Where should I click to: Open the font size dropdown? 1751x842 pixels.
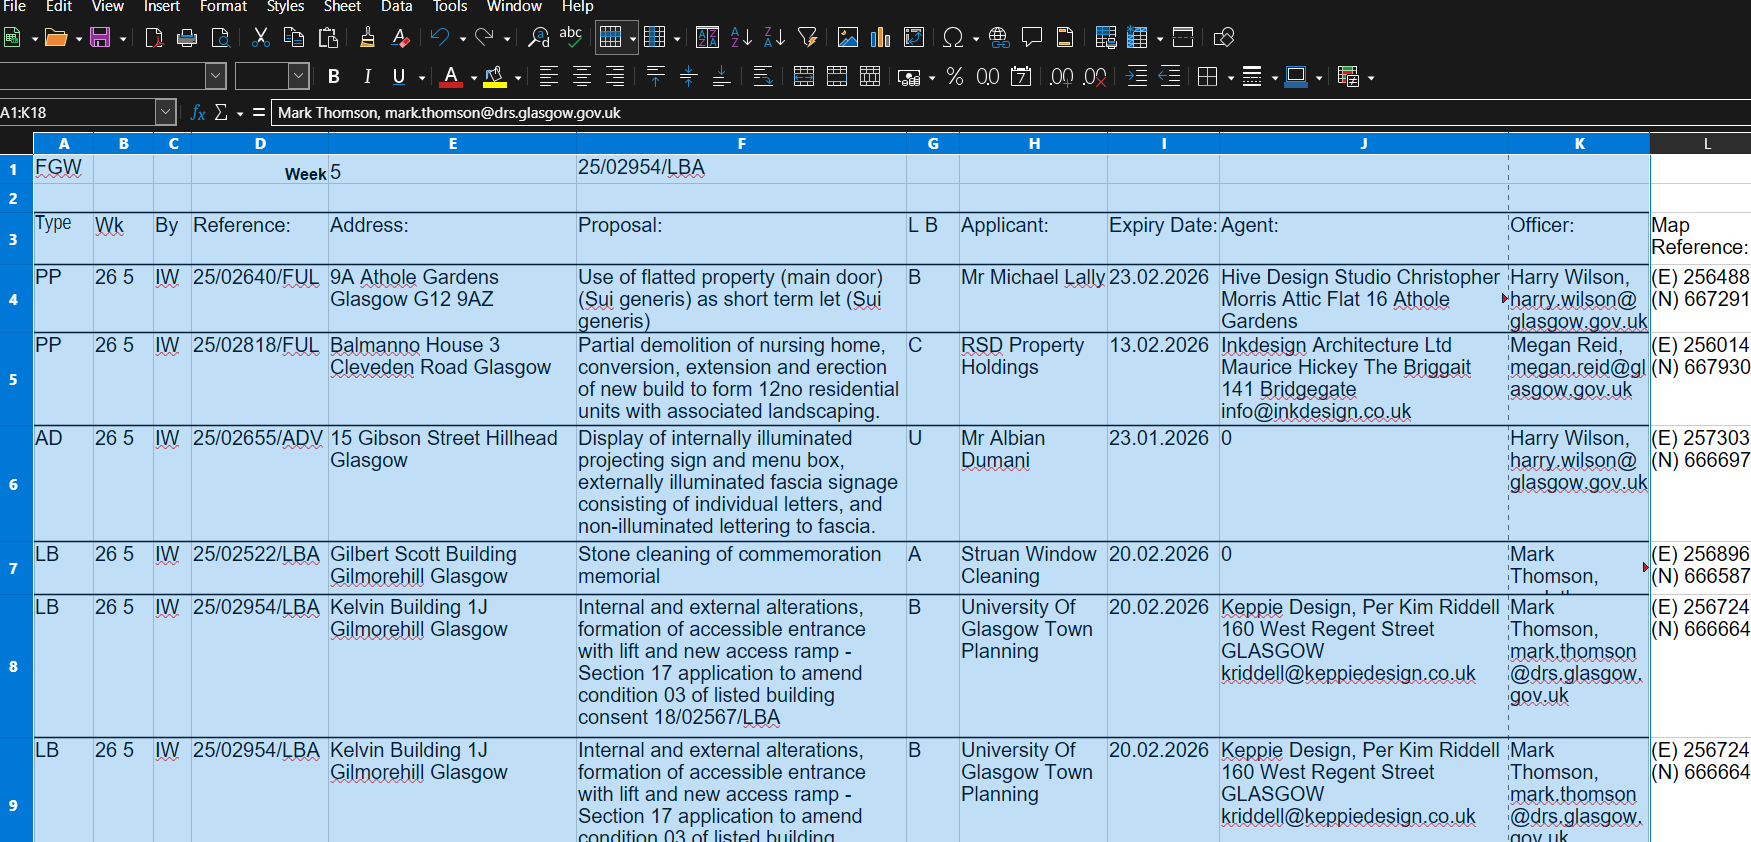click(x=298, y=77)
